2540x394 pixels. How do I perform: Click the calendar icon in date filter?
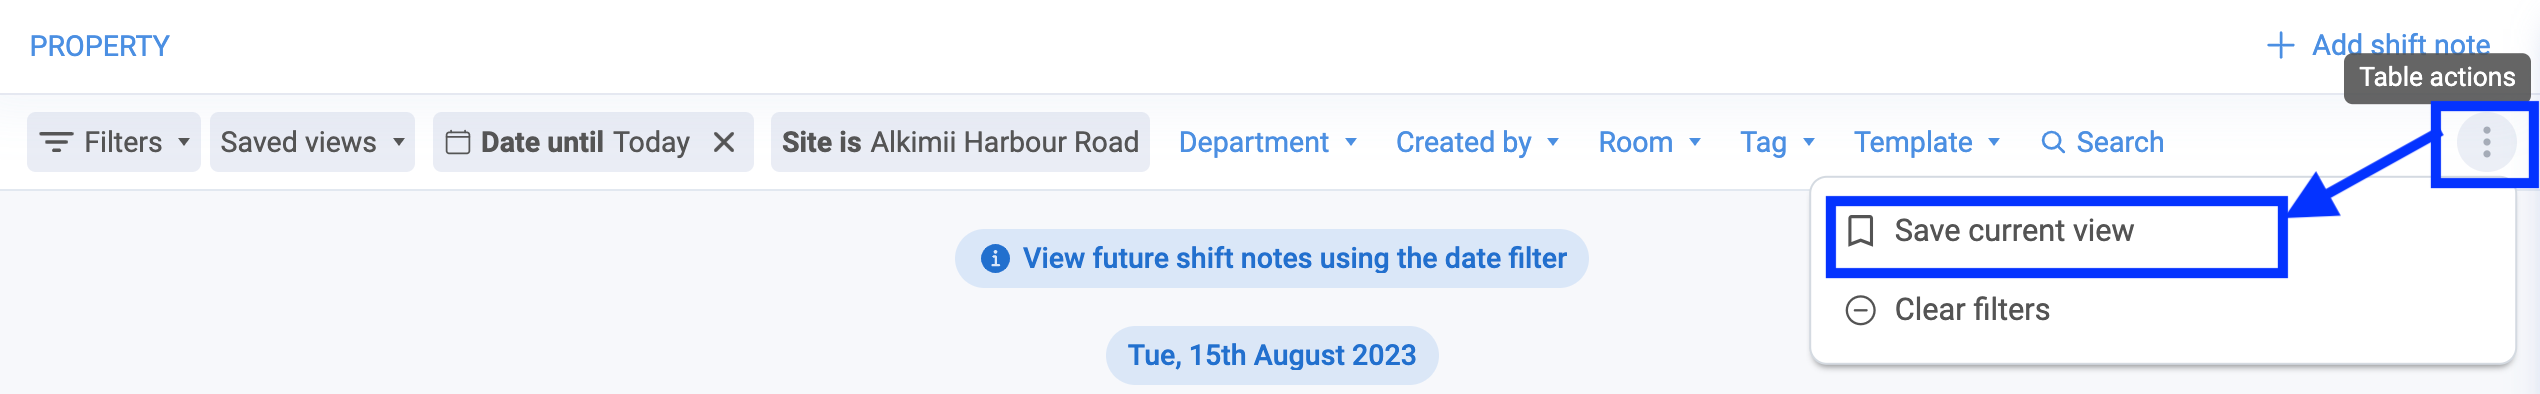458,142
